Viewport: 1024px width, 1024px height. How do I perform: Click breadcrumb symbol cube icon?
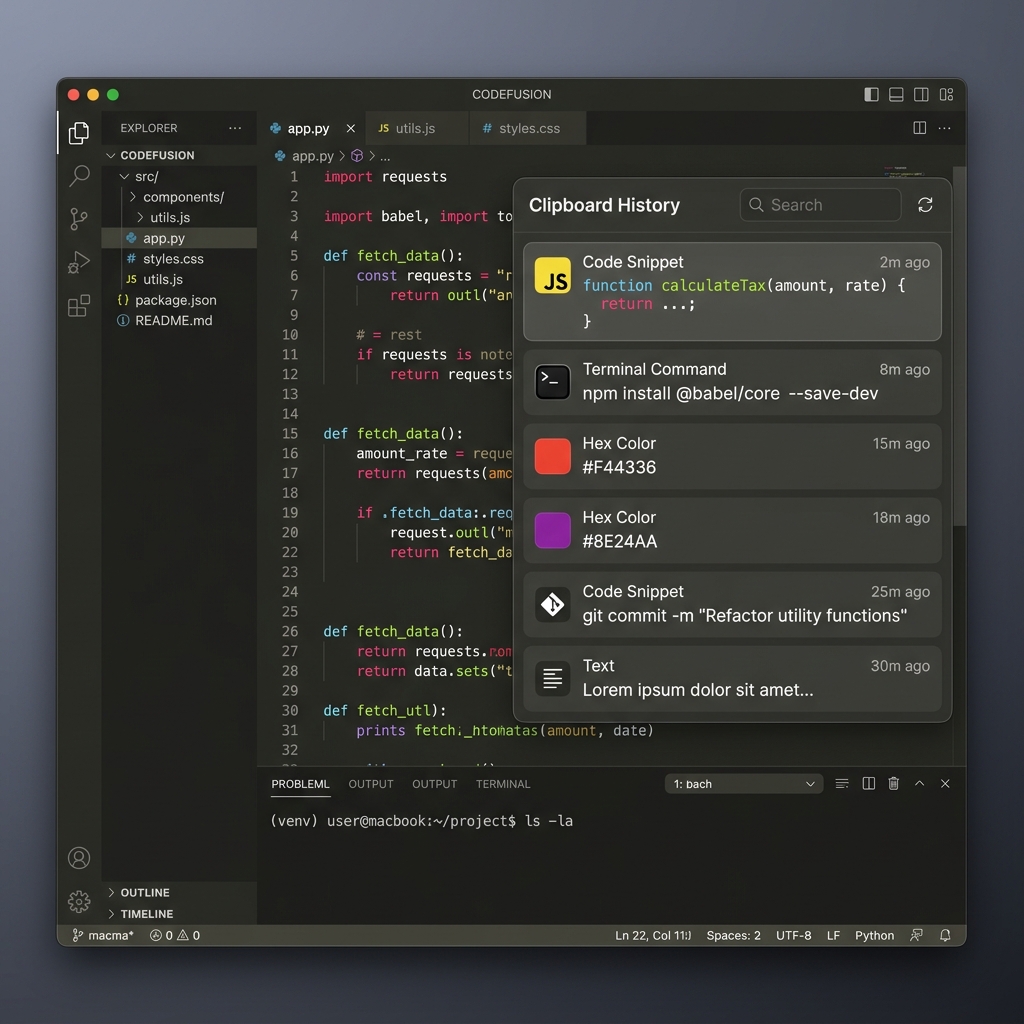click(x=357, y=156)
